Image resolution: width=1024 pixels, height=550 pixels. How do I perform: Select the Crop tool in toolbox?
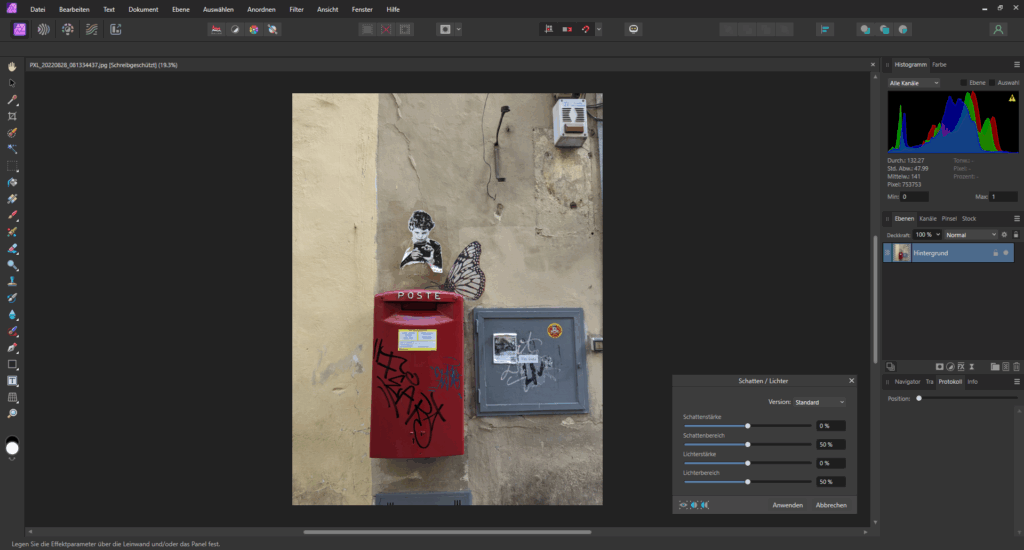click(12, 116)
